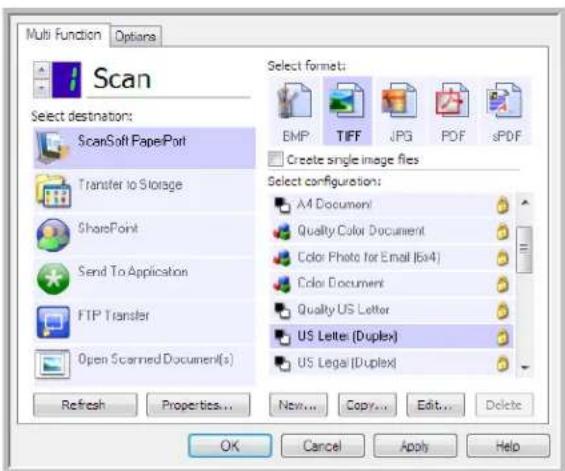Click the Send To Application green icon
The image size is (565, 471).
coord(53,279)
